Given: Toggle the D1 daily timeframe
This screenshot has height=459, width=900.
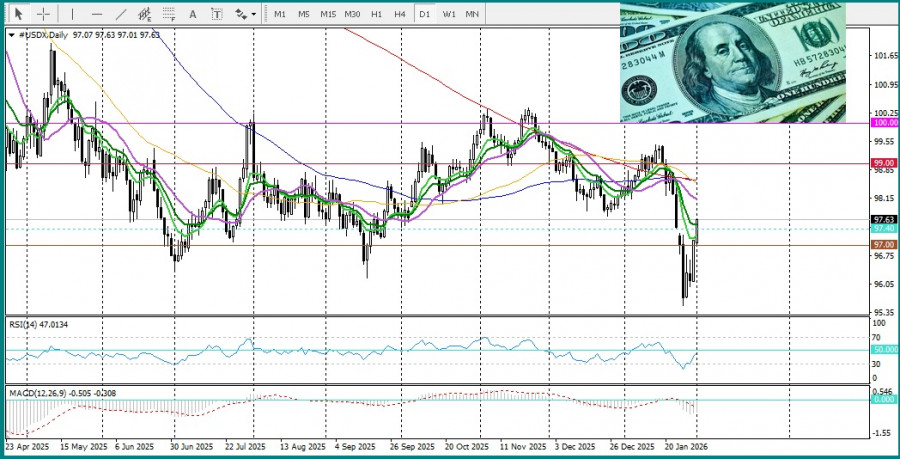Looking at the screenshot, I should click(x=424, y=14).
